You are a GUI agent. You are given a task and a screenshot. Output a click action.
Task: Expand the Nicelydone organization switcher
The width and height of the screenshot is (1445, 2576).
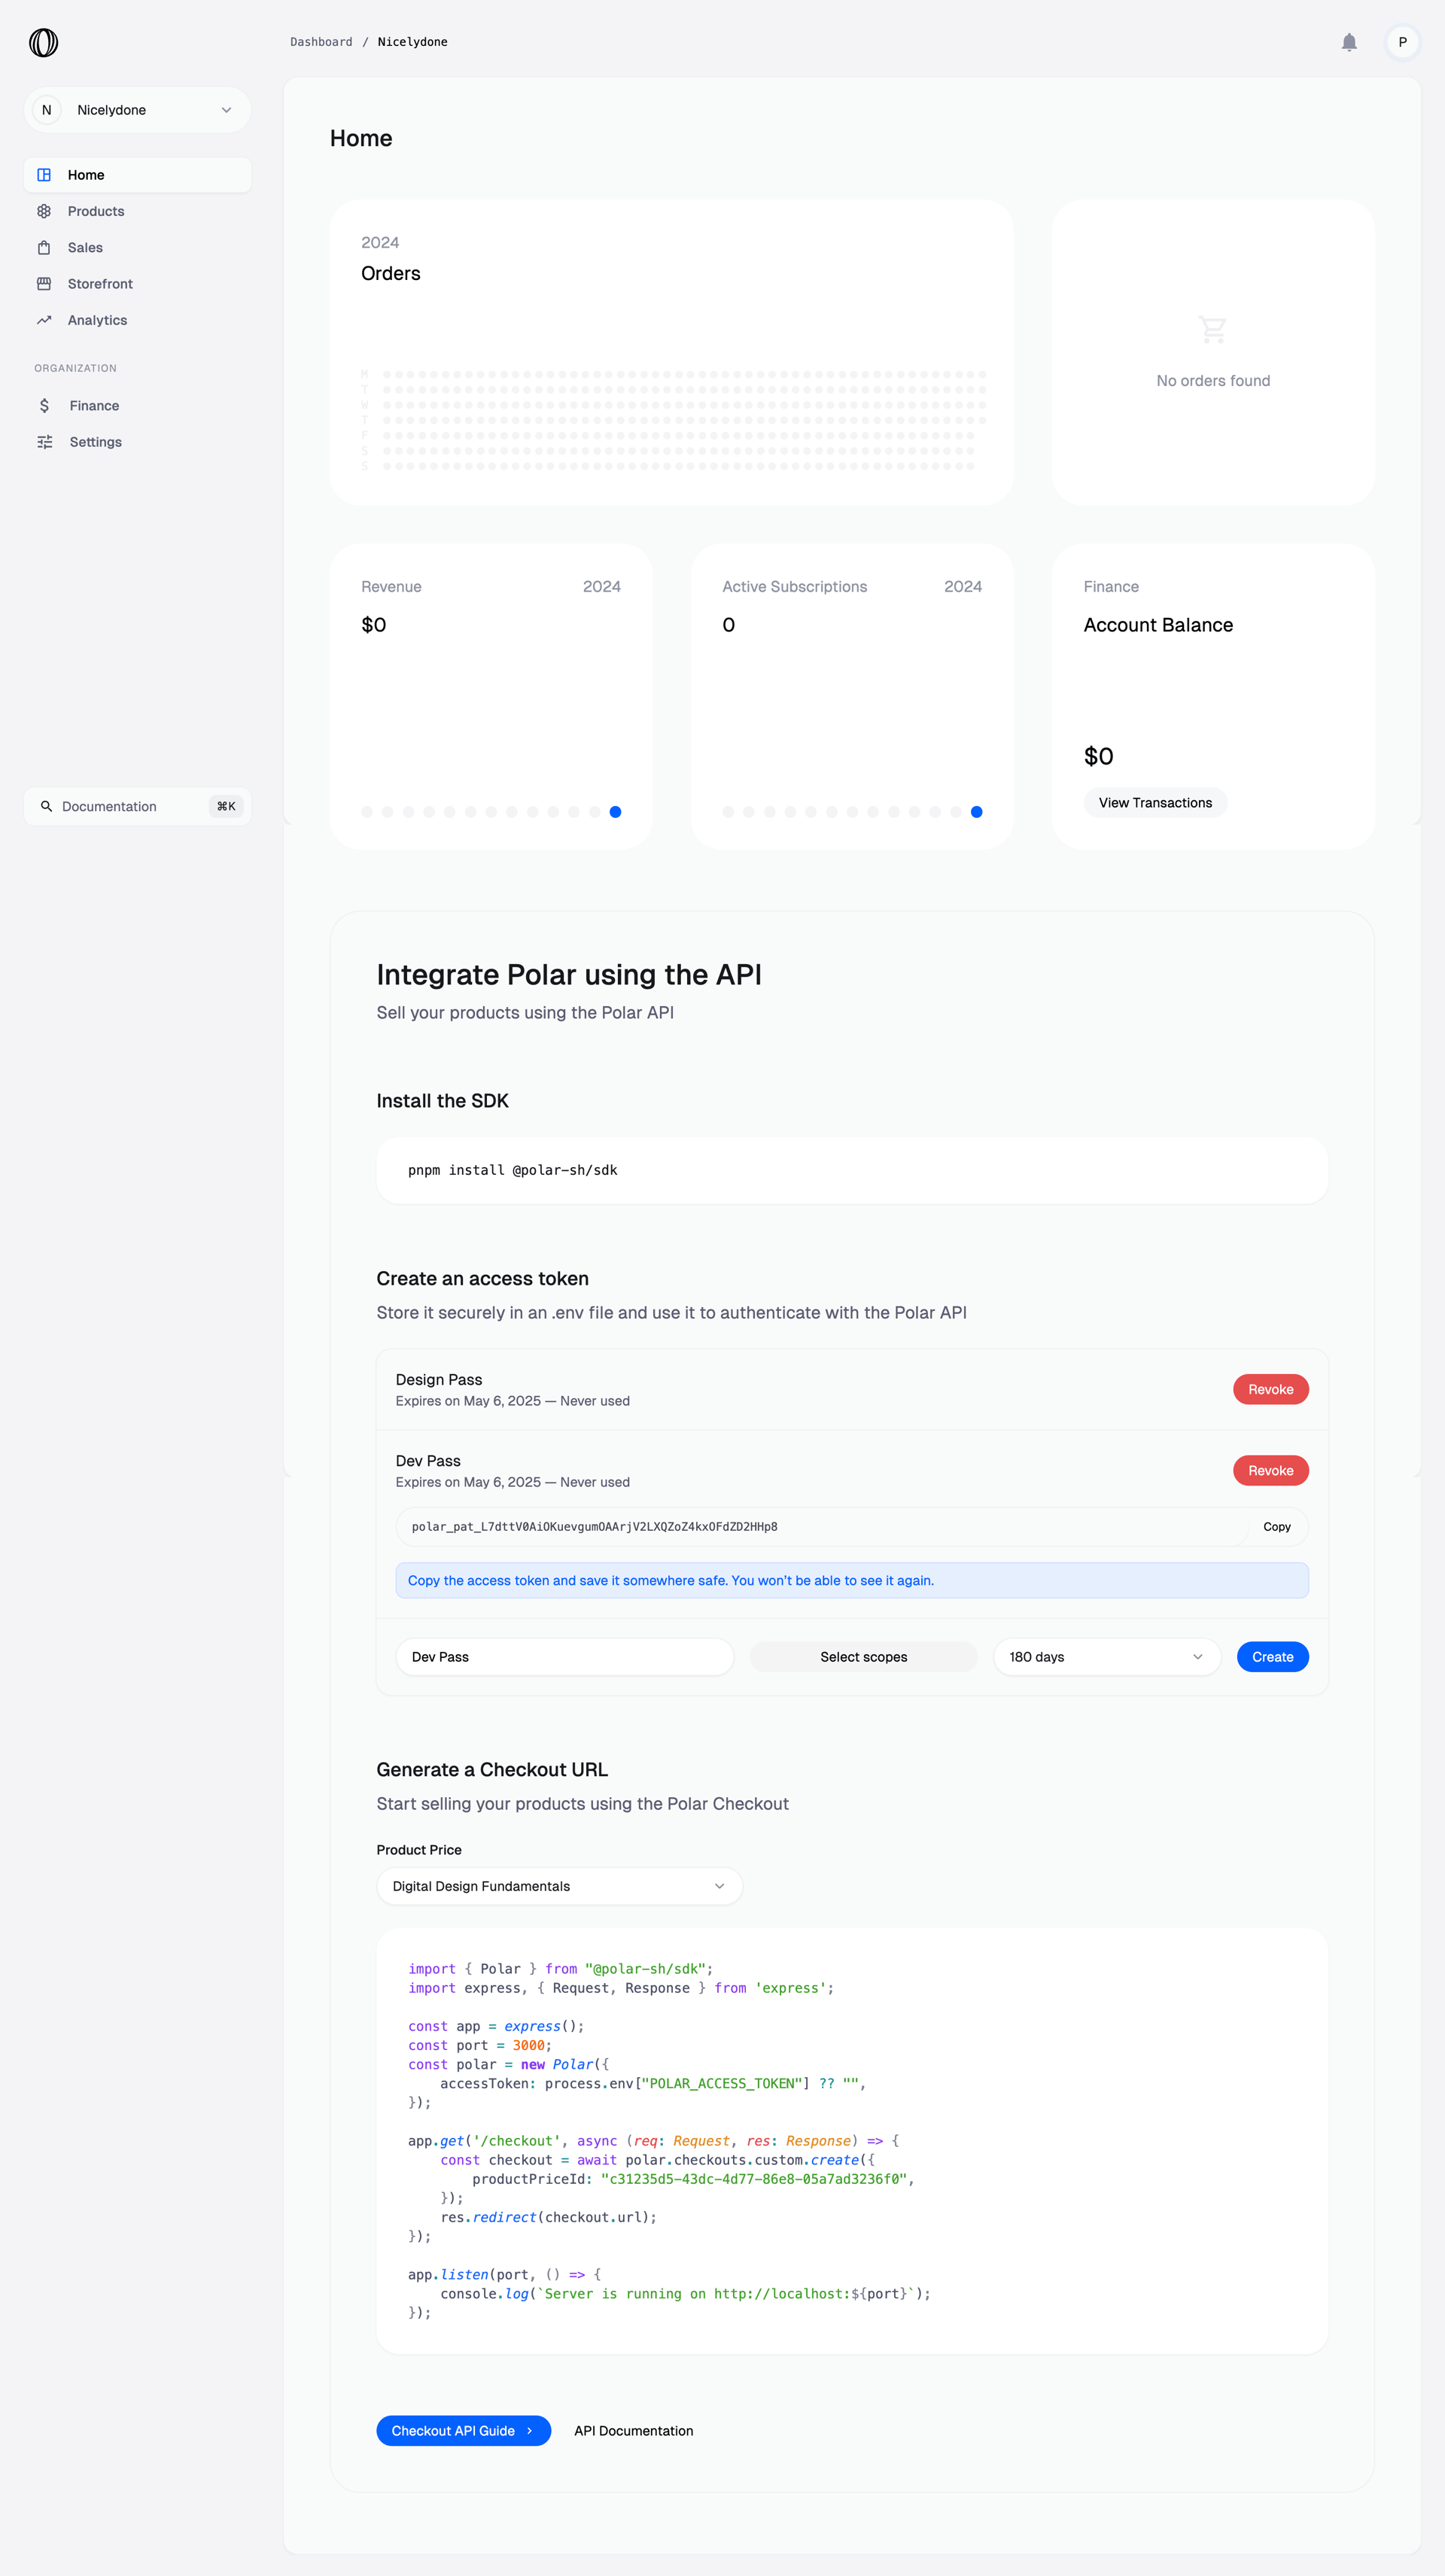[137, 109]
